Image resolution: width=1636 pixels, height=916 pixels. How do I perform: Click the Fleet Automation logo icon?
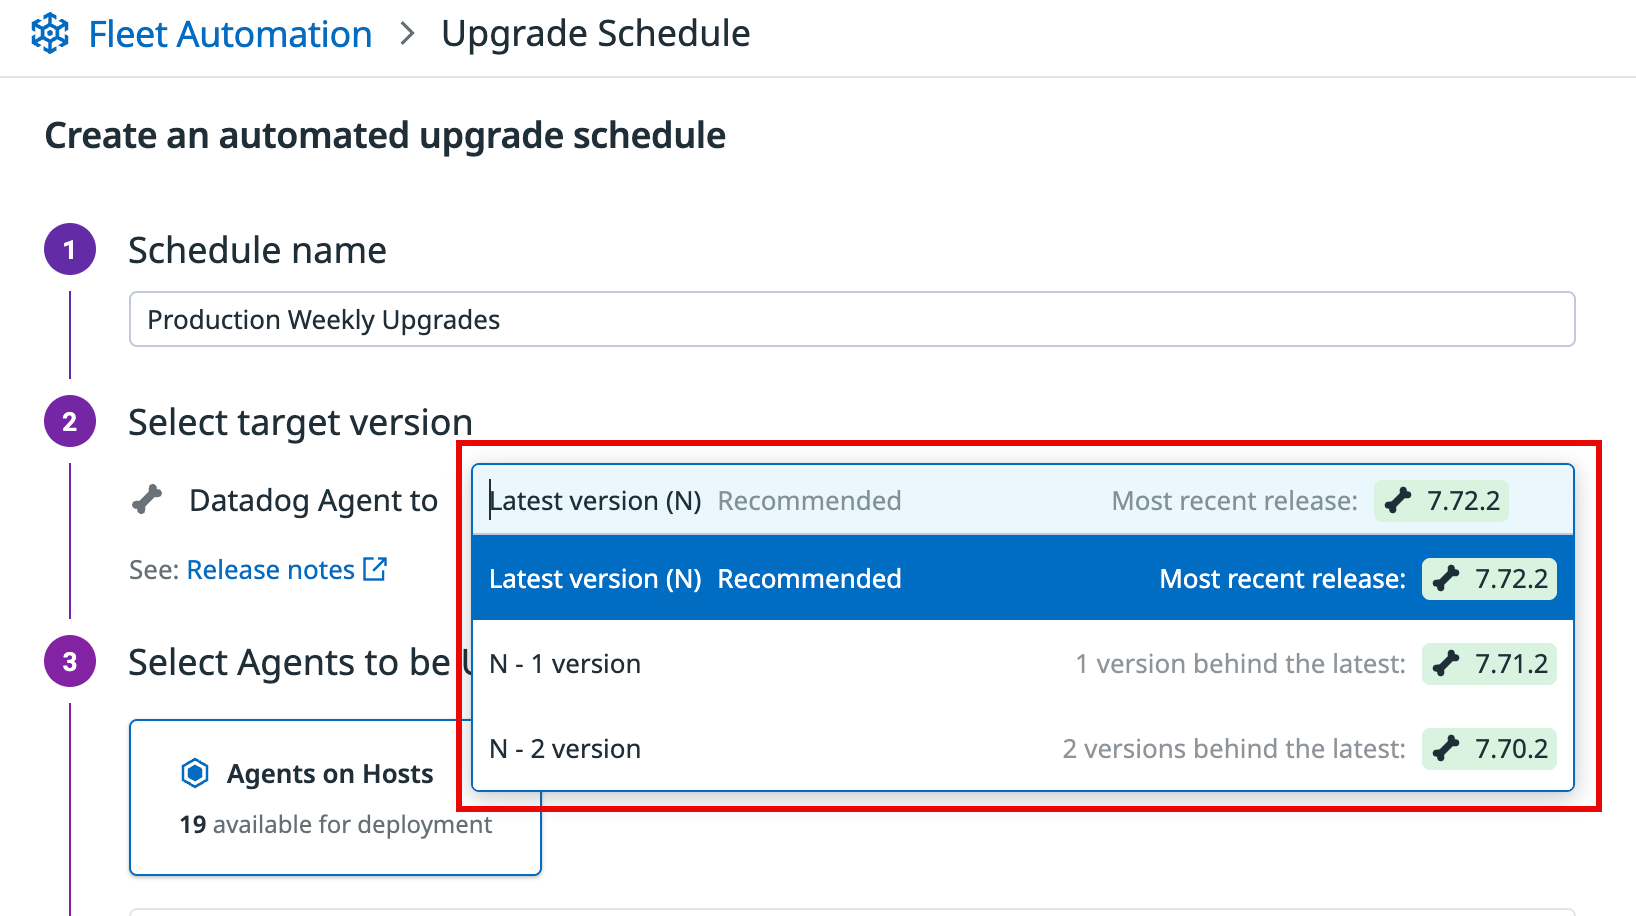pos(50,34)
